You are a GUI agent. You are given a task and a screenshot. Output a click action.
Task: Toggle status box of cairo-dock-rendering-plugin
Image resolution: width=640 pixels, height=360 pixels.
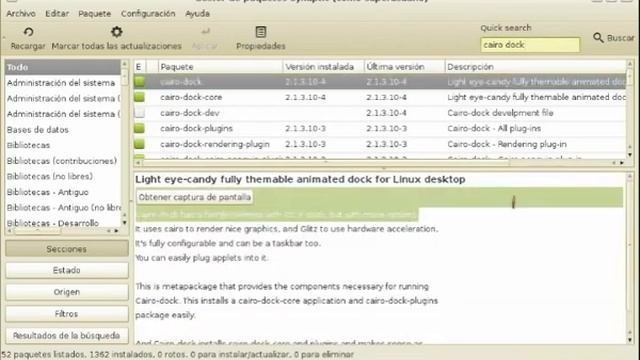[139, 144]
